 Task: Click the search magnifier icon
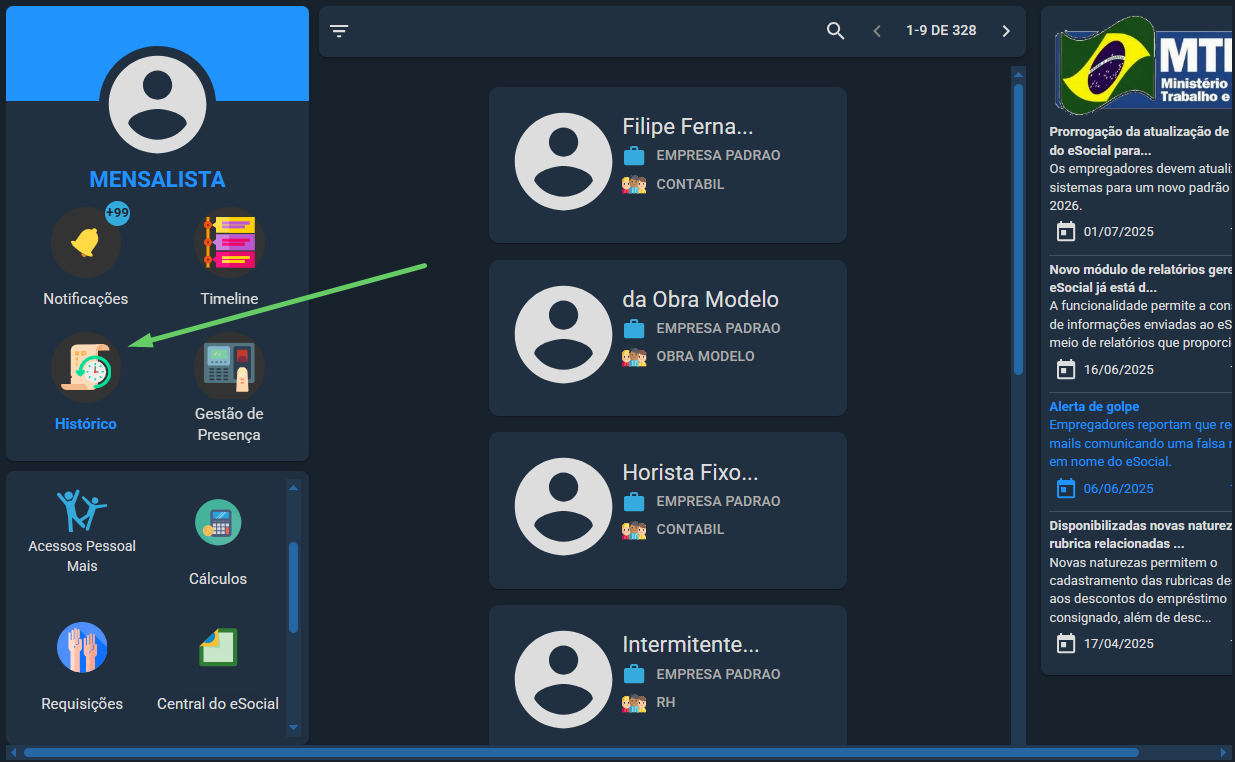[836, 31]
